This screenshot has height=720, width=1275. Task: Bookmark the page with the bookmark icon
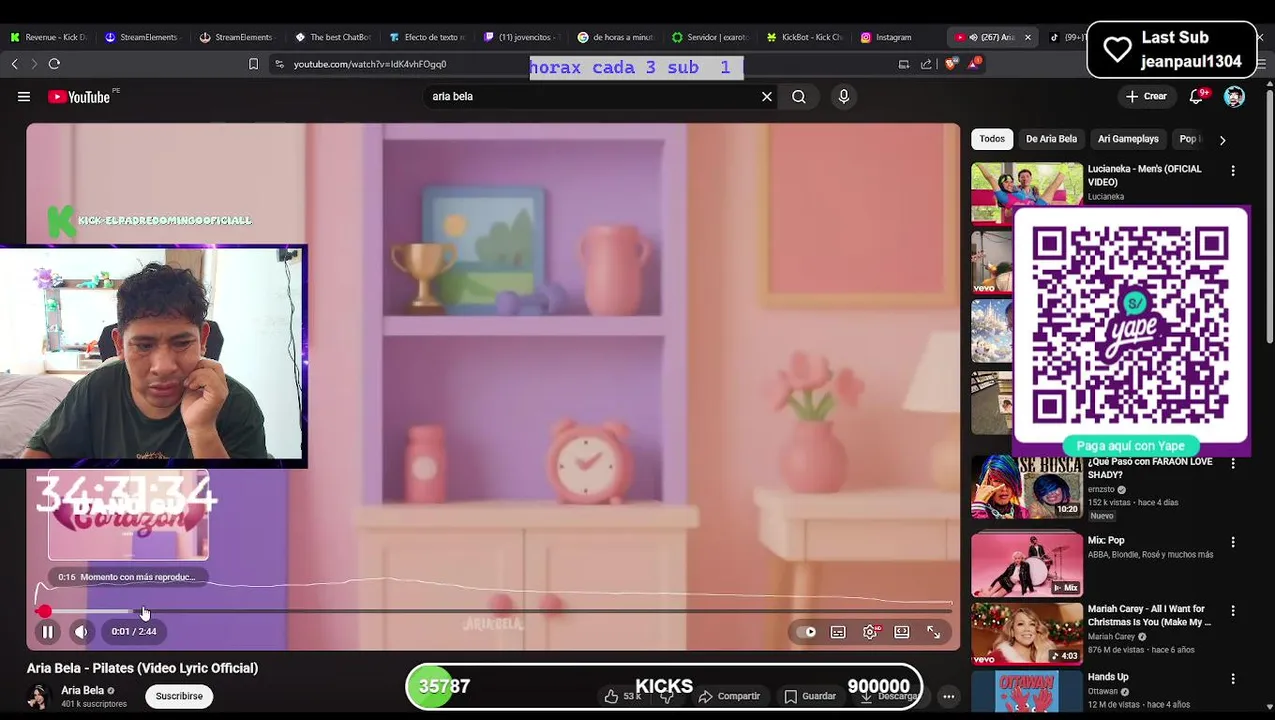(253, 64)
